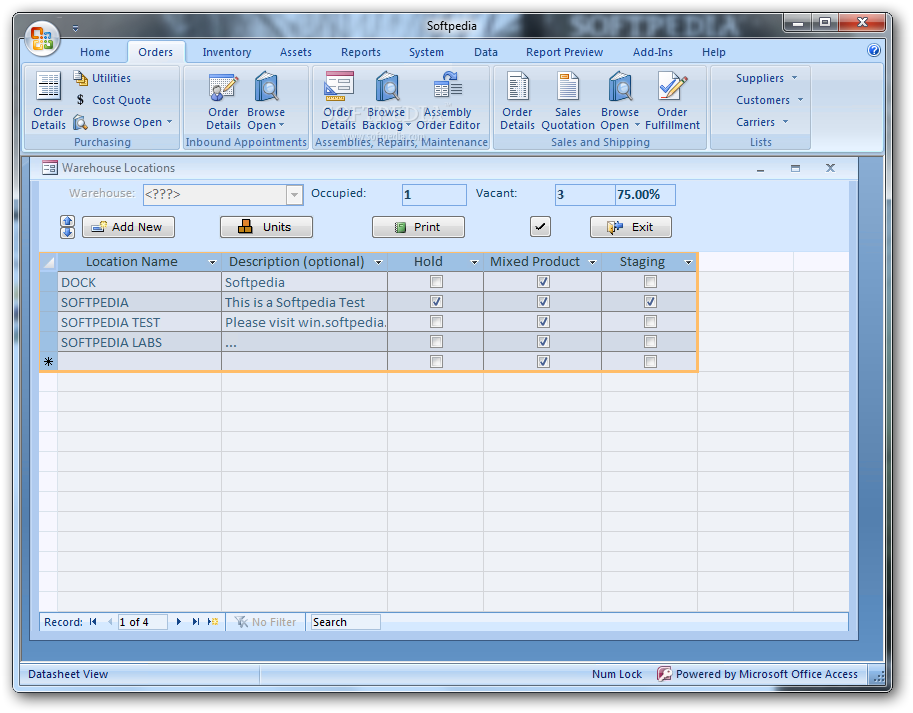Open Purchasing Browse Open list
The width and height of the screenshot is (913, 713).
click(x=123, y=122)
